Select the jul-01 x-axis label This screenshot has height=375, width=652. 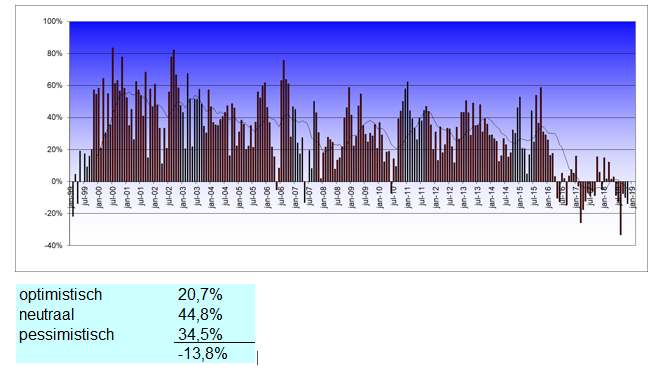(x=141, y=196)
